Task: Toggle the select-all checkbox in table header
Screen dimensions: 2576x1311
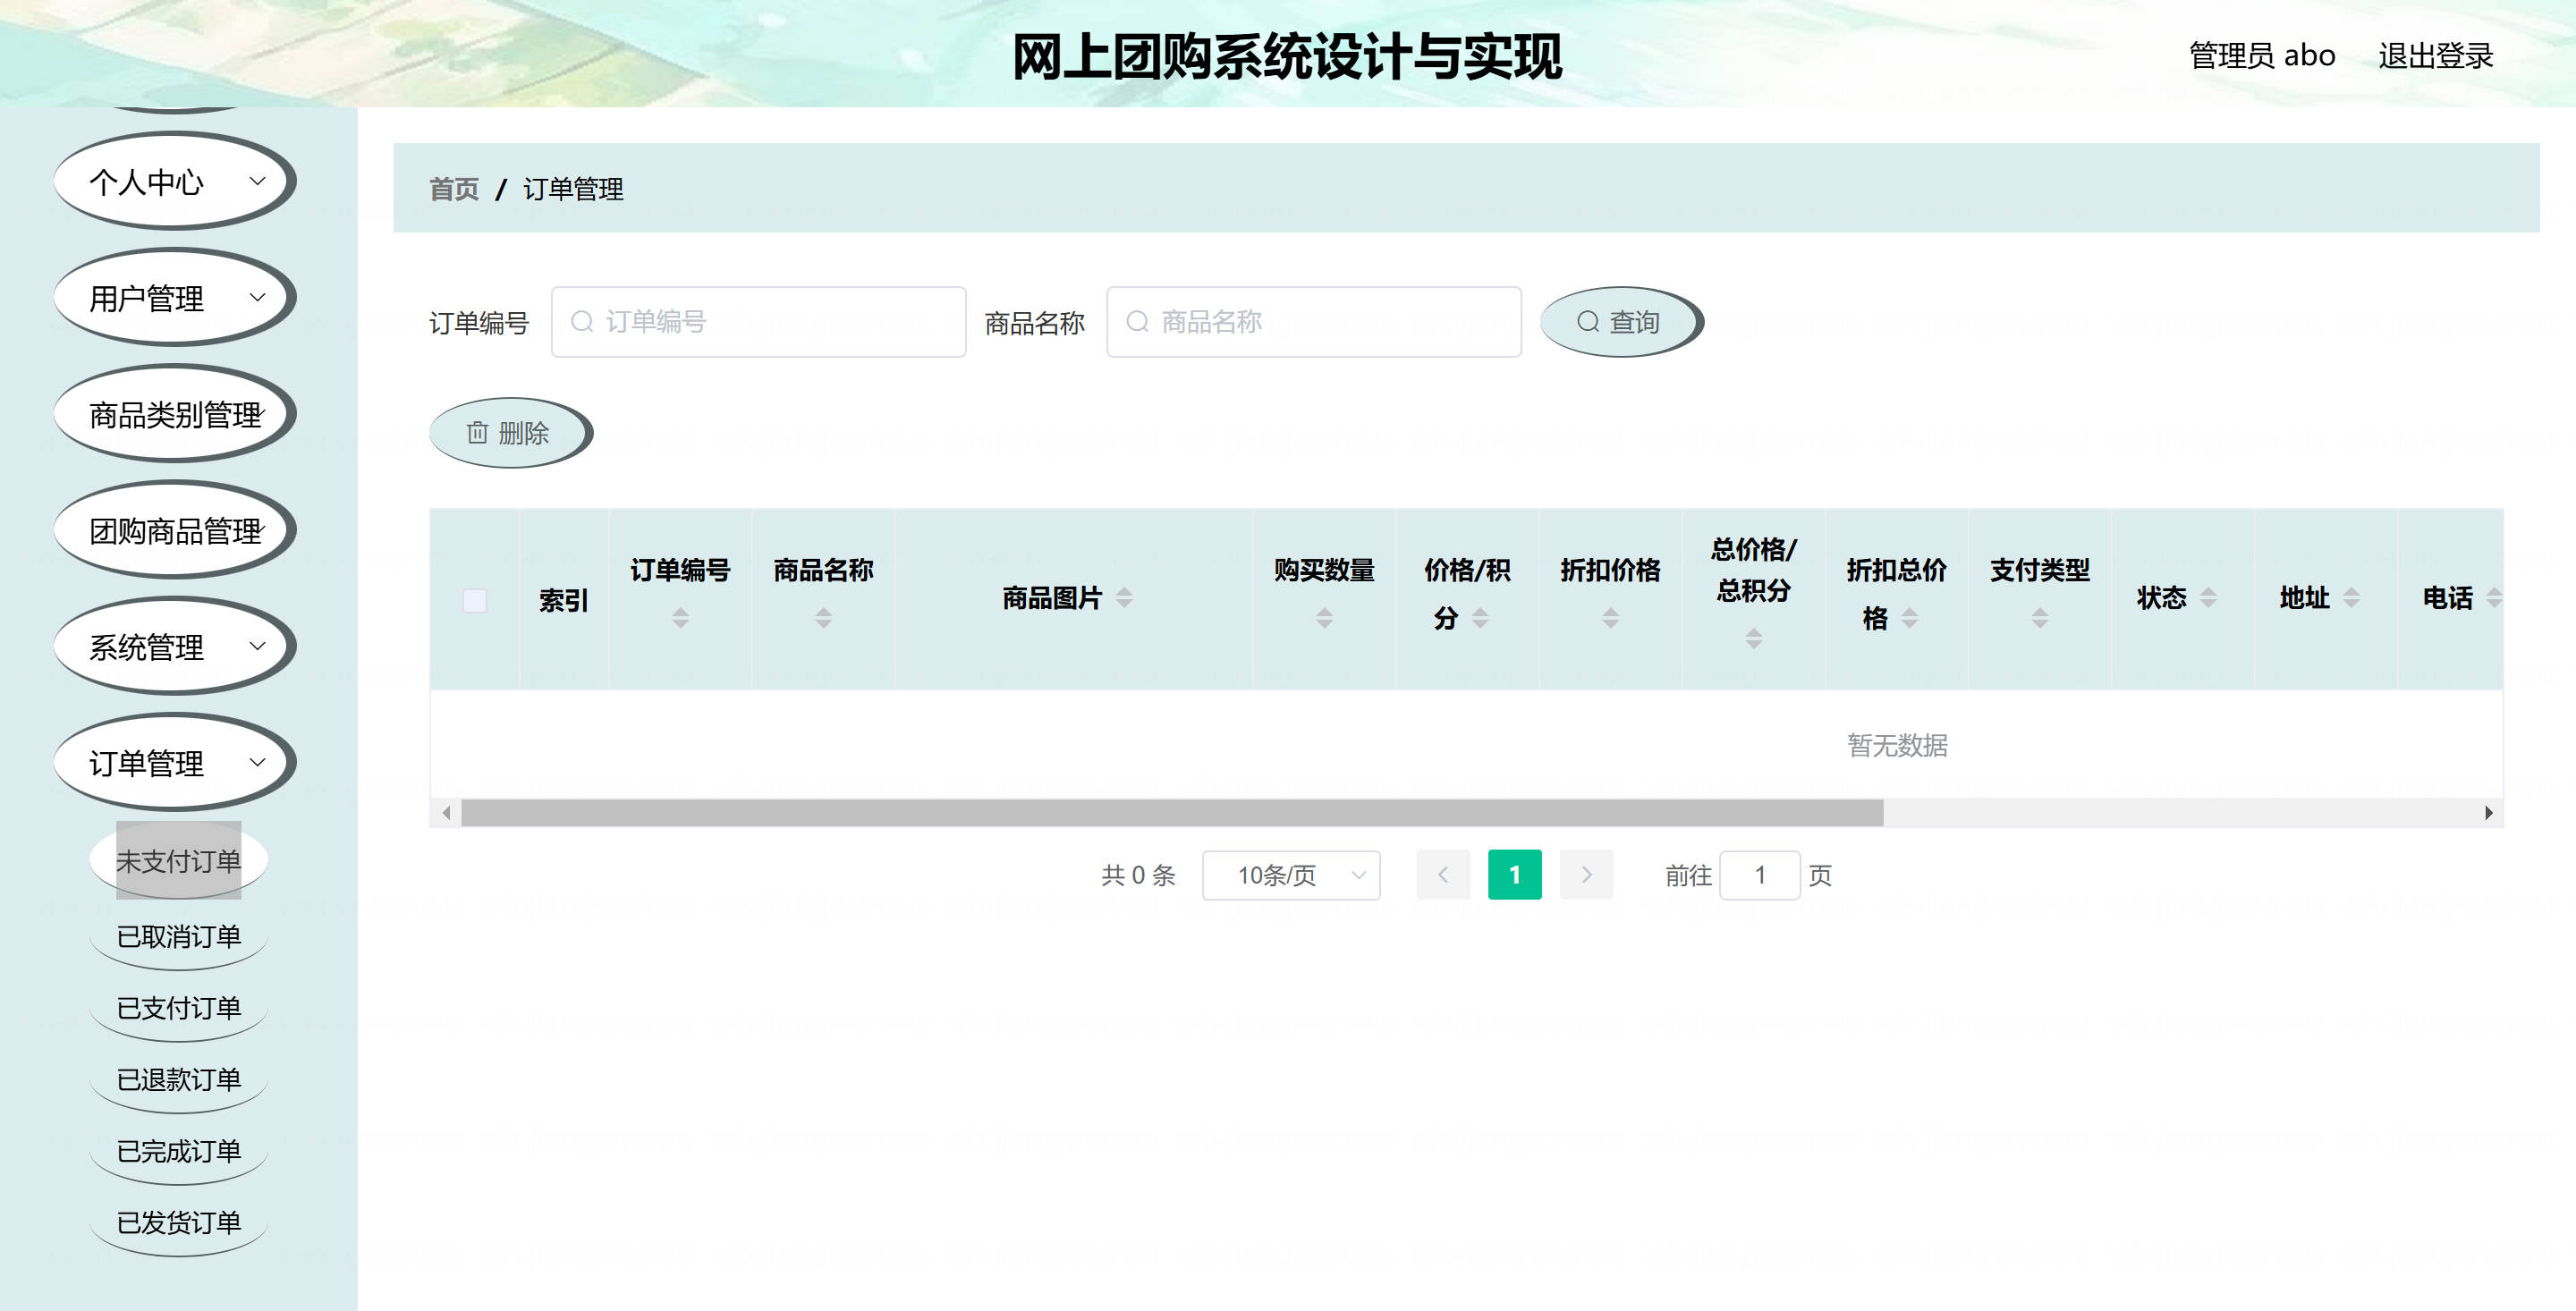Action: pos(475,600)
